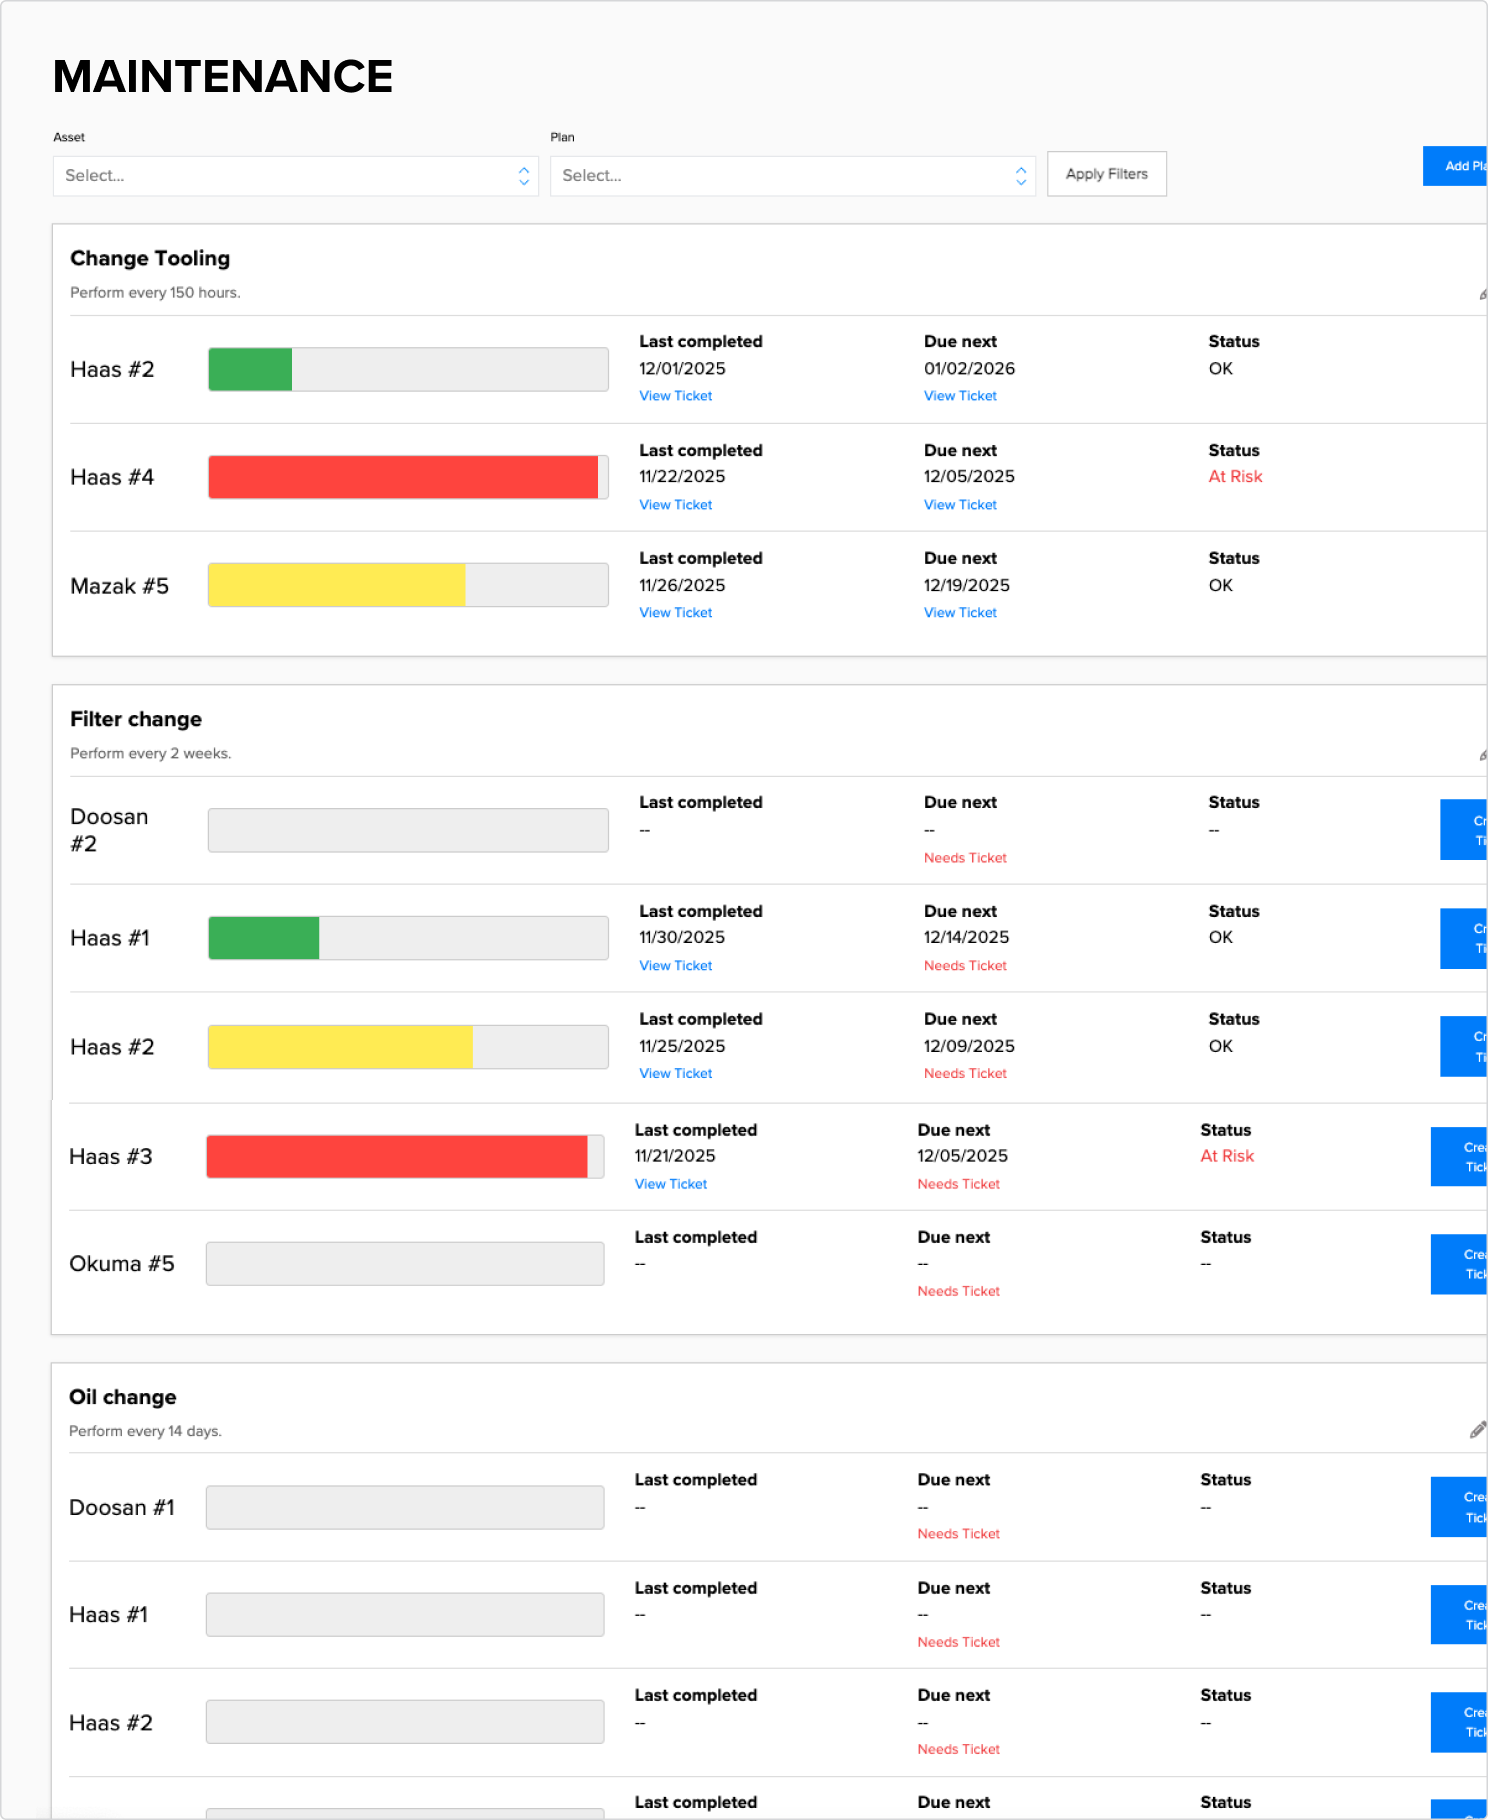
Task: Click Needs Ticket label for Okuma #5
Action: 958,1291
